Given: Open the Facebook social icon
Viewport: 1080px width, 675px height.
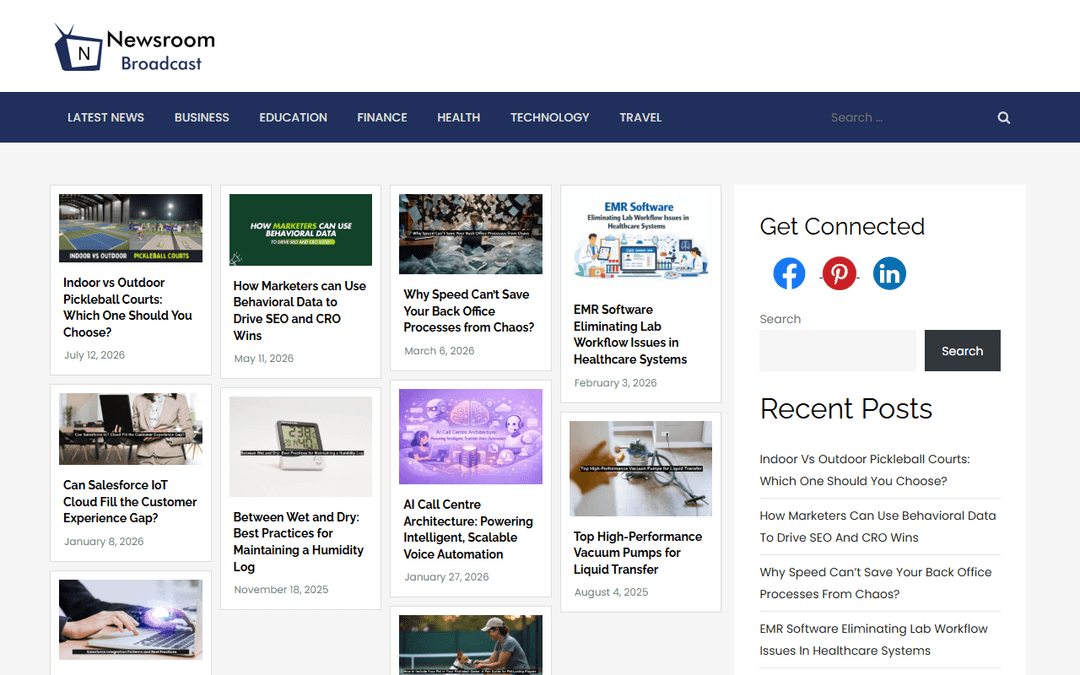Looking at the screenshot, I should pos(789,273).
